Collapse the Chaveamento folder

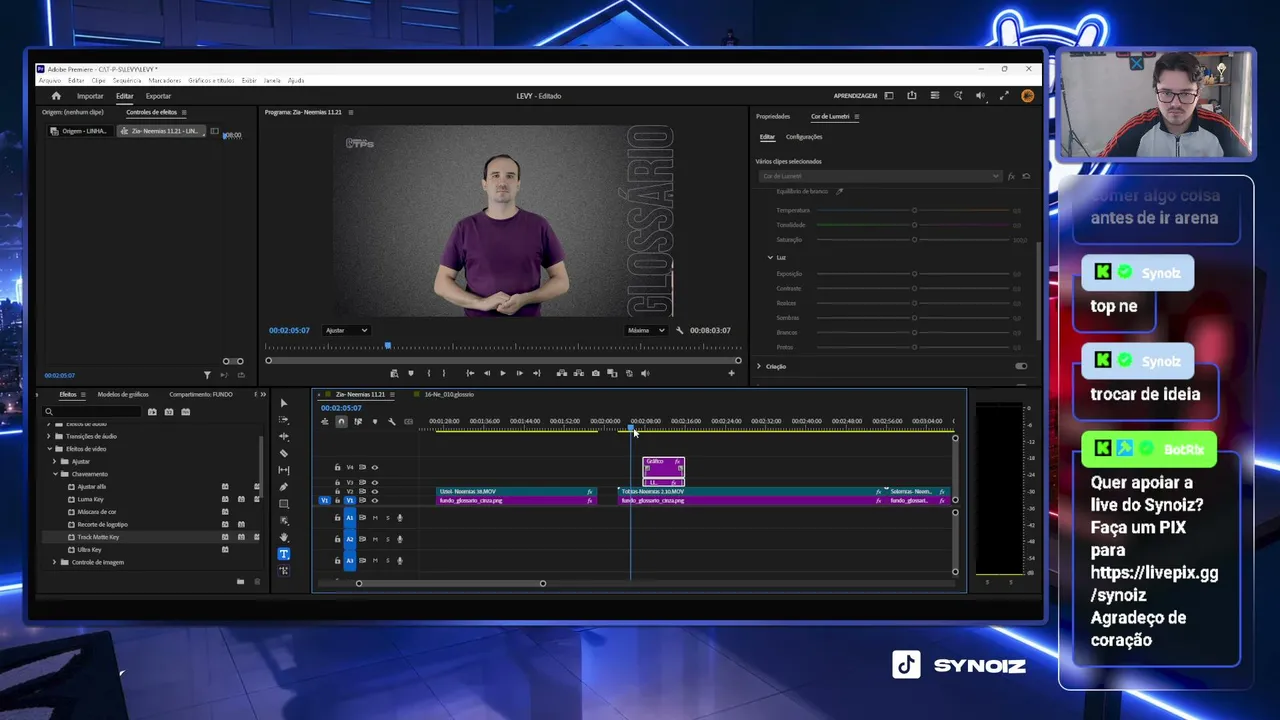(55, 474)
